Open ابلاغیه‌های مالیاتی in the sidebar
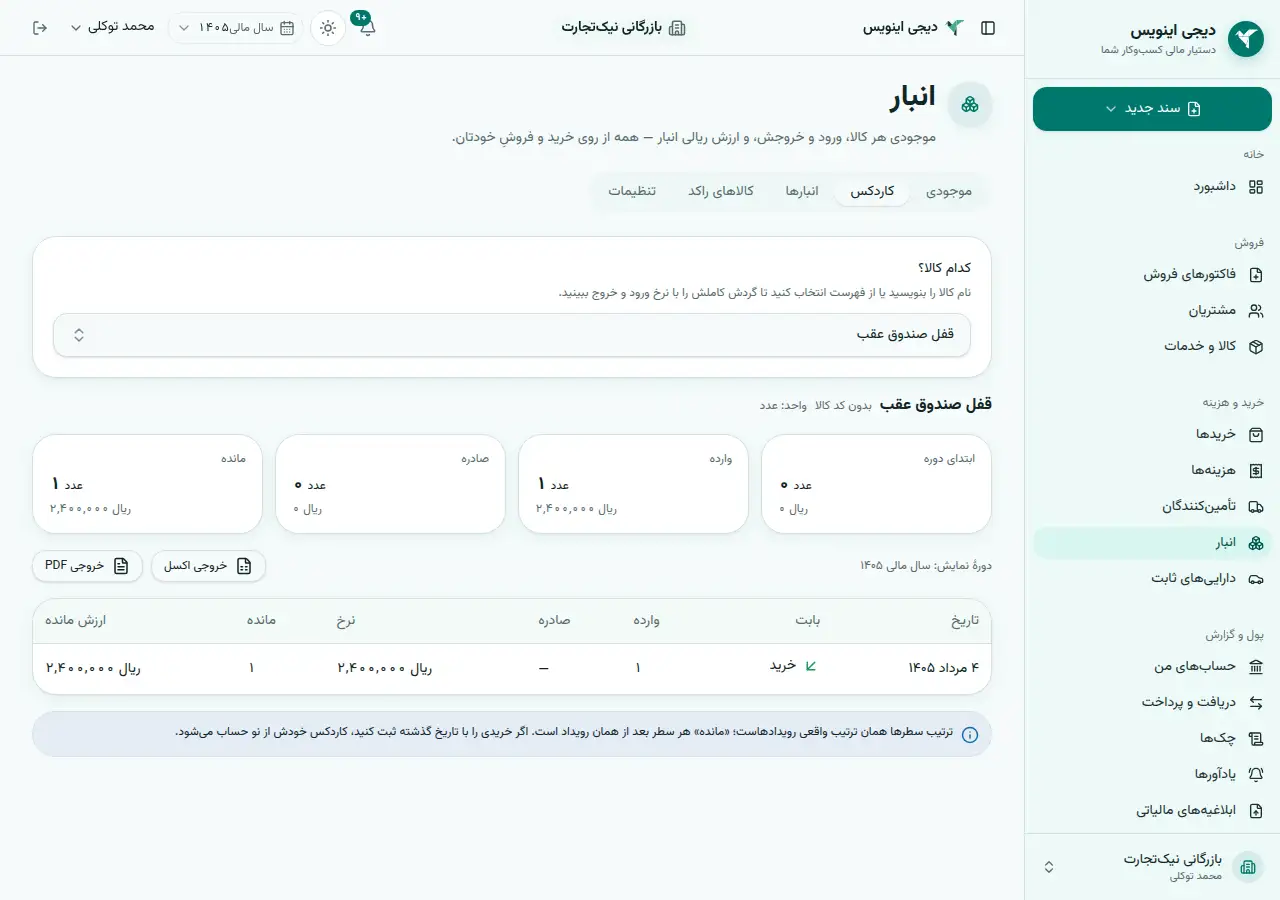This screenshot has width=1280, height=900. pos(1152,810)
